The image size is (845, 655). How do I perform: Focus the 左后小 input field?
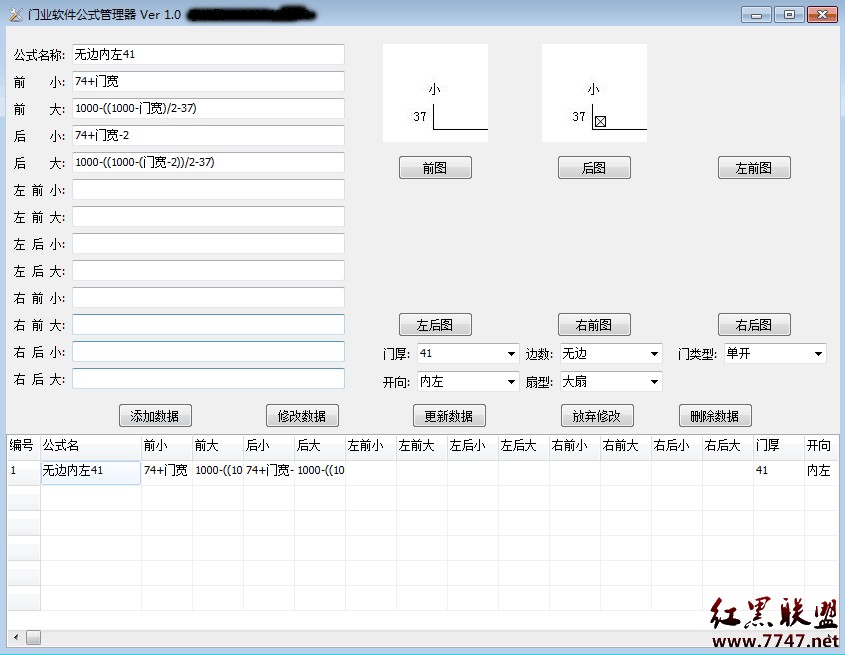point(209,244)
